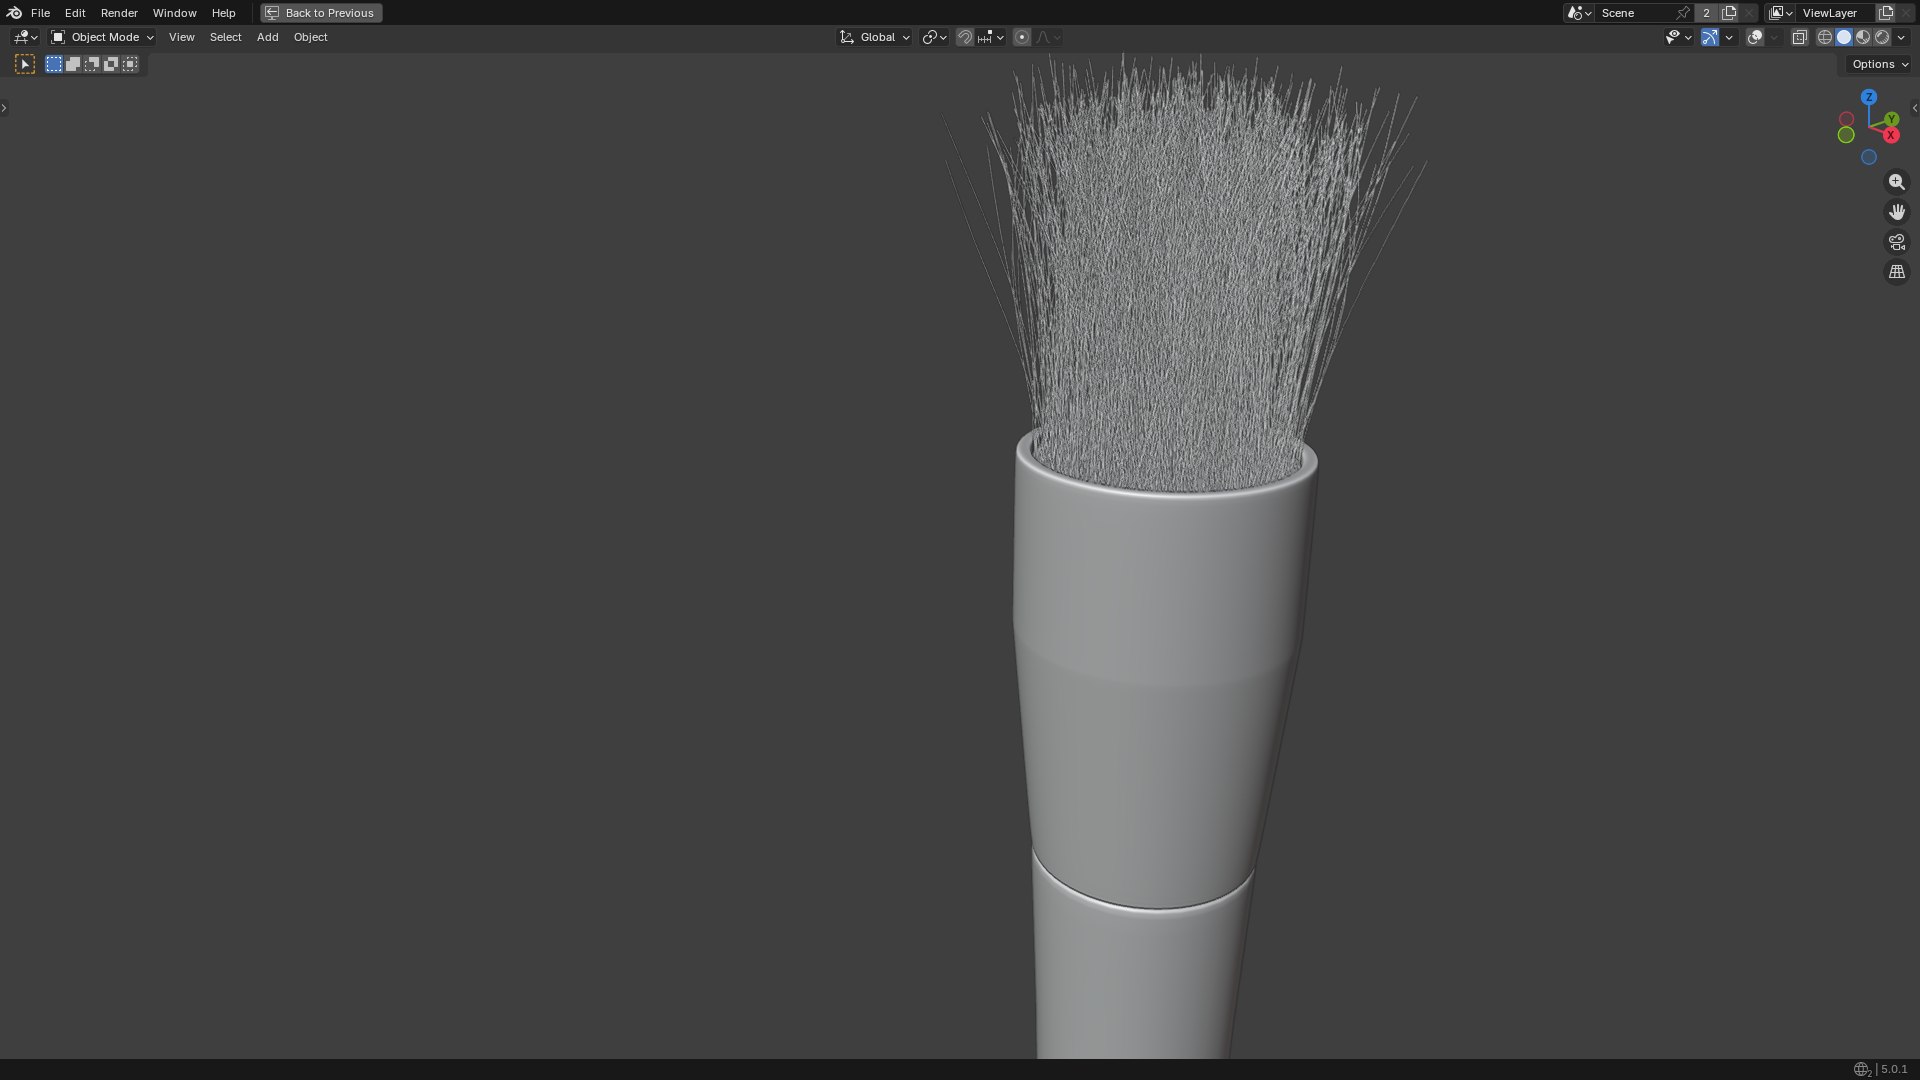Screen dimensions: 1920x1080
Task: Switch perspective/orthographic grid icon
Action: pos(1896,272)
